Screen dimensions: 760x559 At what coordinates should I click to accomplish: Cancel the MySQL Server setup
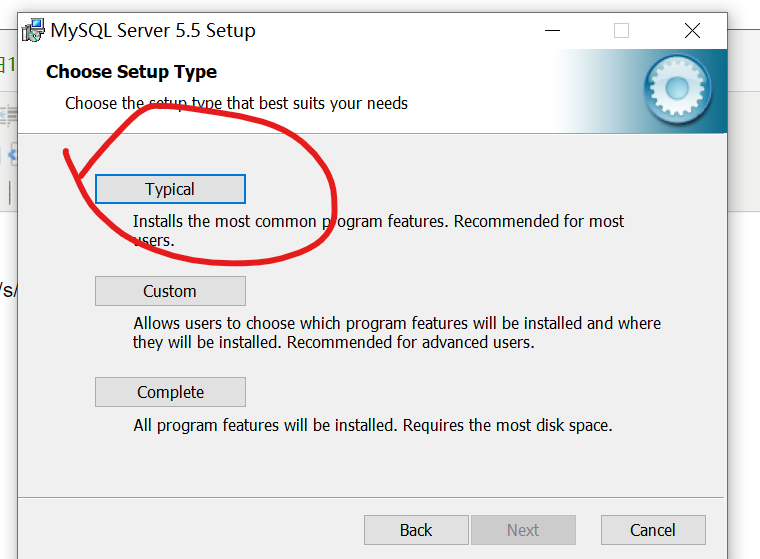click(653, 530)
